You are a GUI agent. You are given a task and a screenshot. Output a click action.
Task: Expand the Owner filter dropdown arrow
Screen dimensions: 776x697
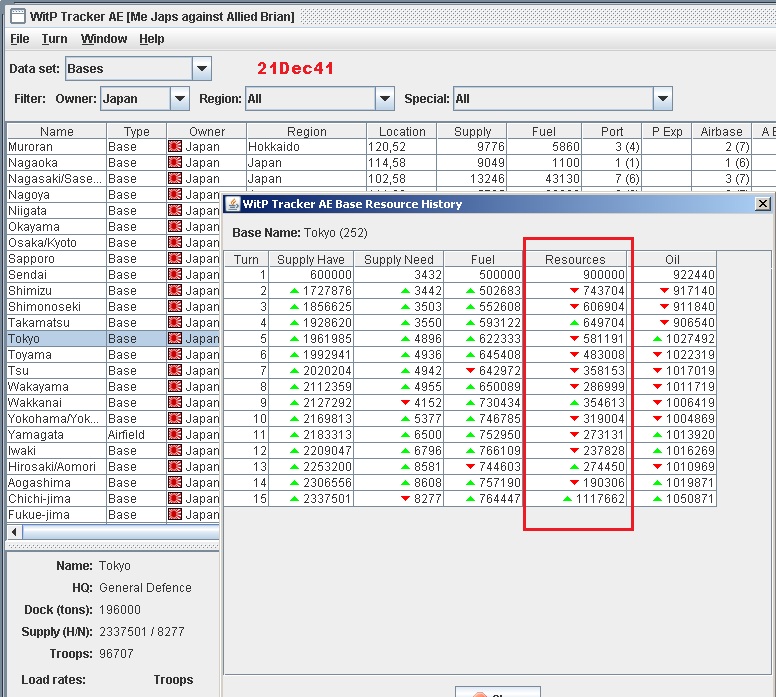(180, 99)
